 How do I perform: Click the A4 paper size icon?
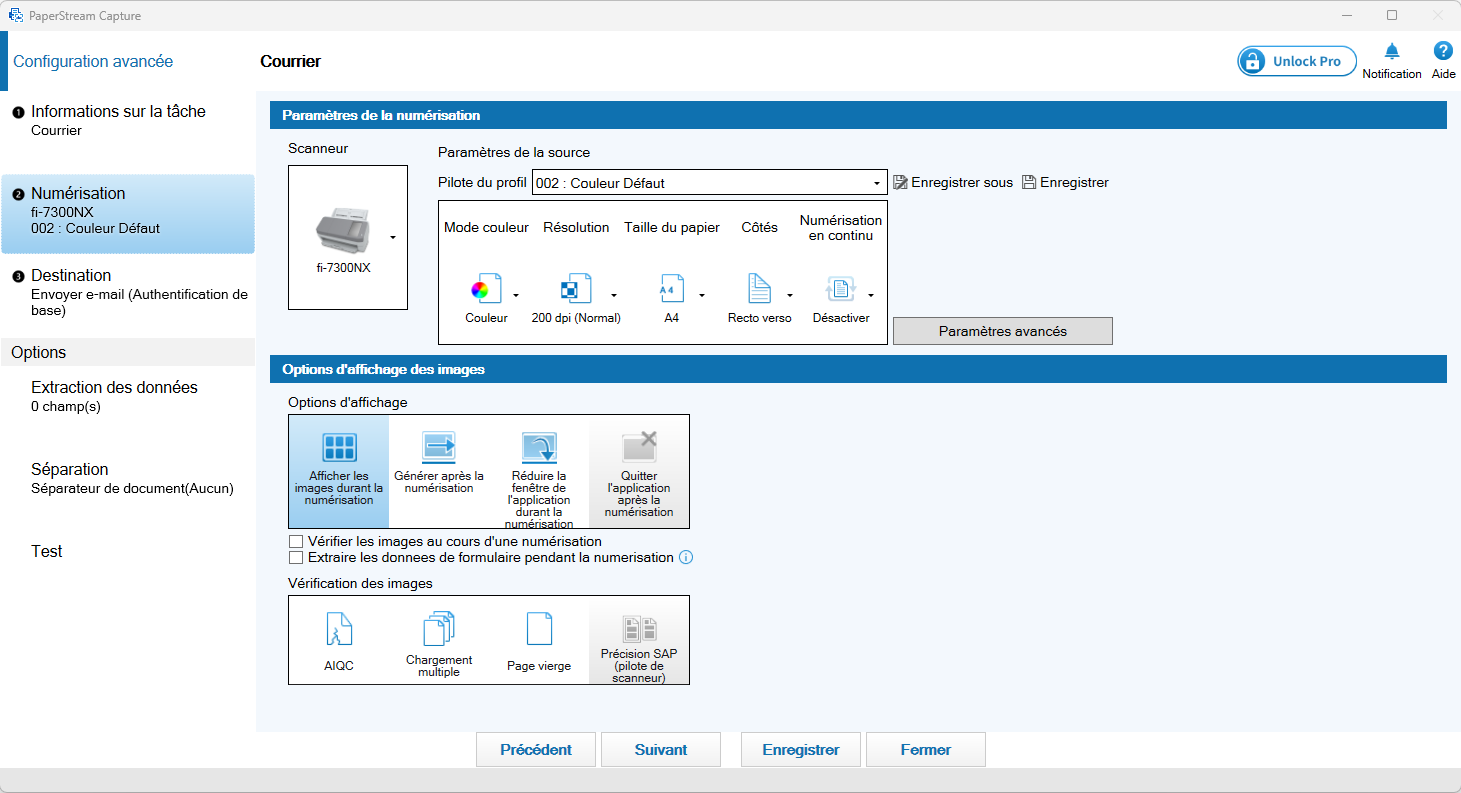point(672,290)
